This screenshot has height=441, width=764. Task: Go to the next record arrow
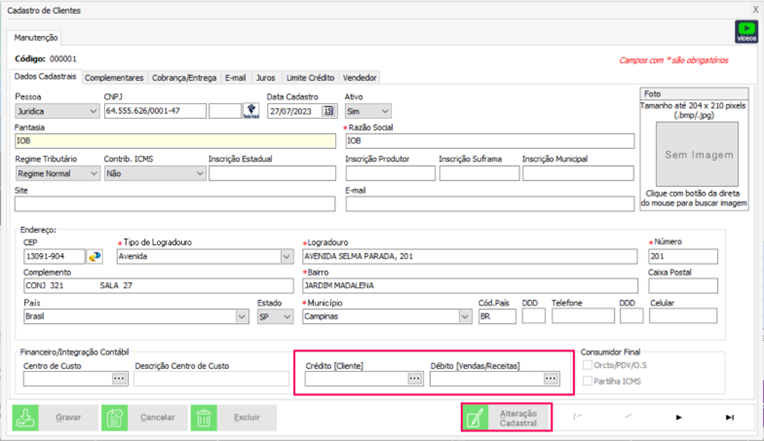680,417
